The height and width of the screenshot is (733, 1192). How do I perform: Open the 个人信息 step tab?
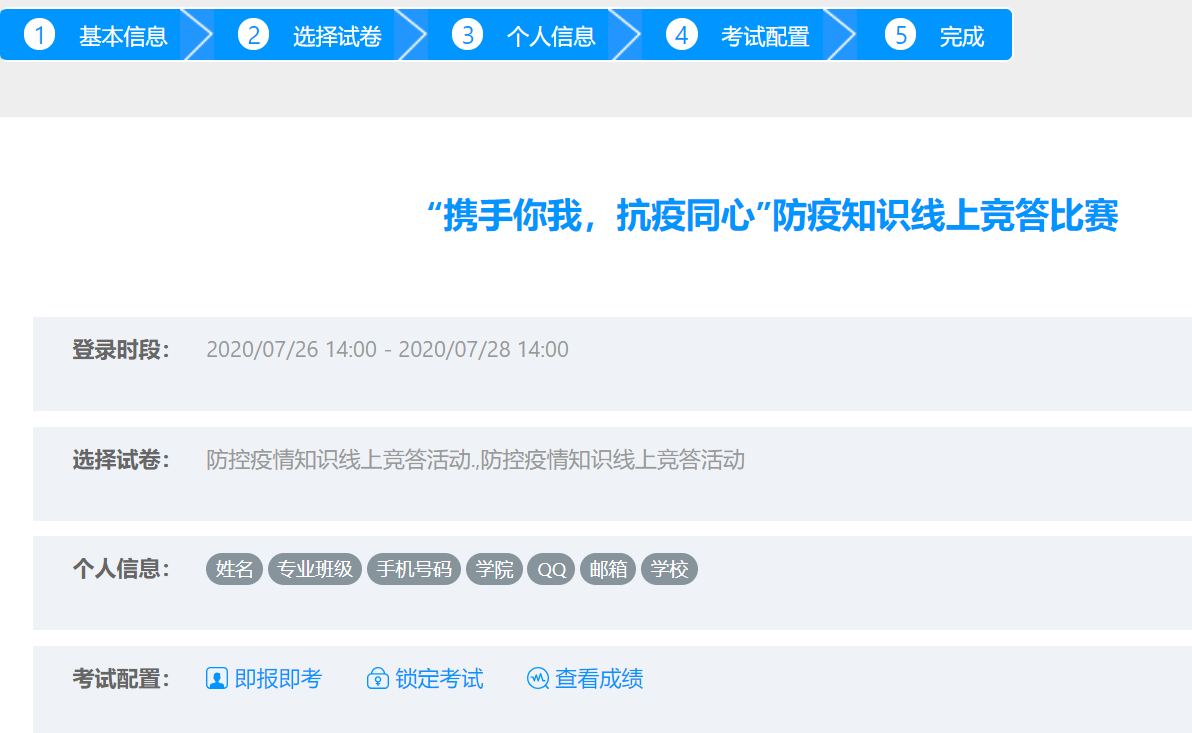click(551, 37)
